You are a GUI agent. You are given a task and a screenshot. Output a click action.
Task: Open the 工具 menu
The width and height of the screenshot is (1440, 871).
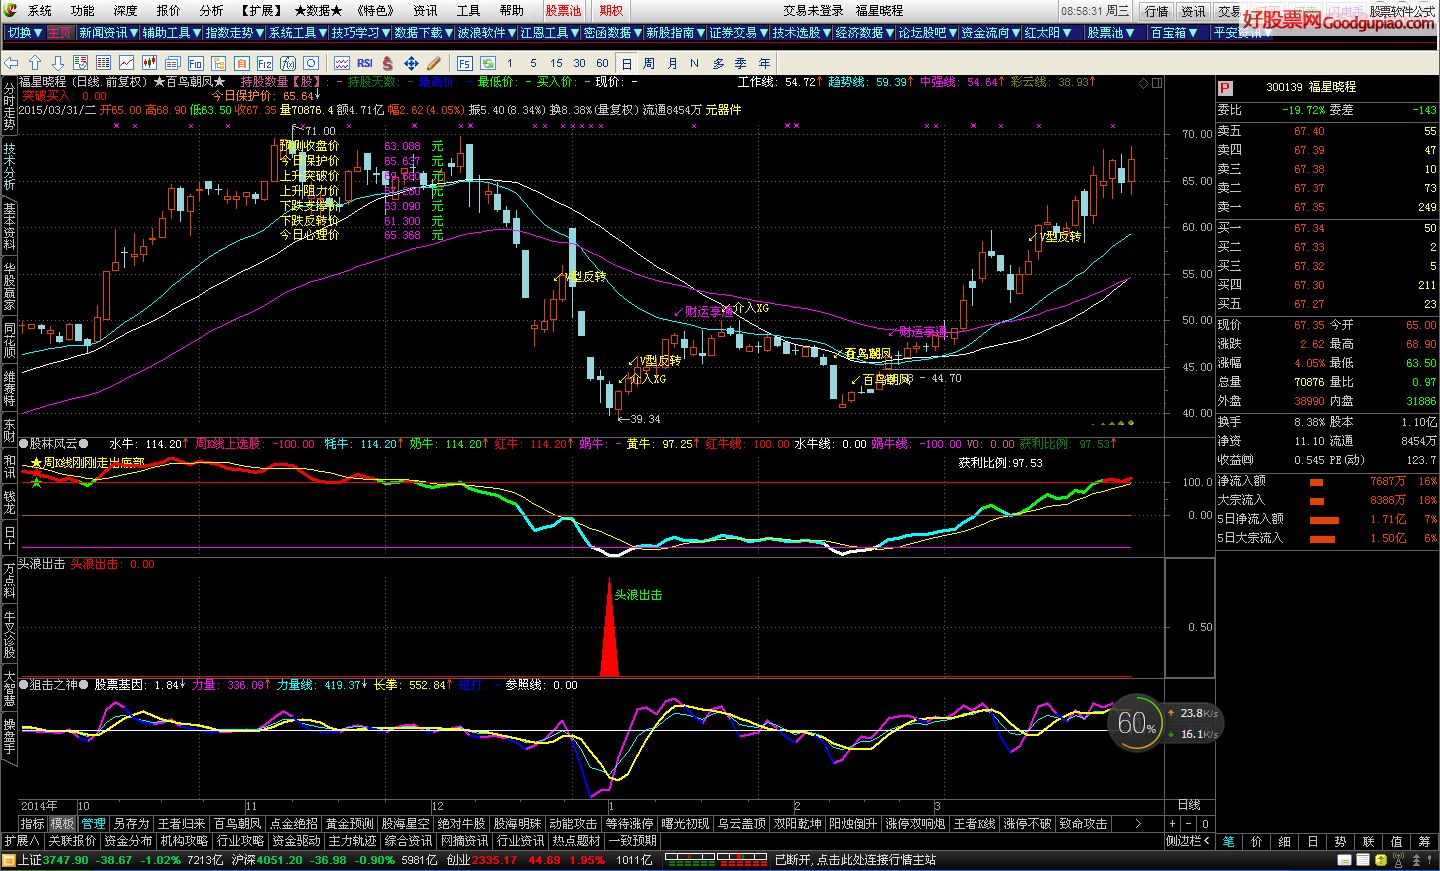pyautogui.click(x=468, y=10)
